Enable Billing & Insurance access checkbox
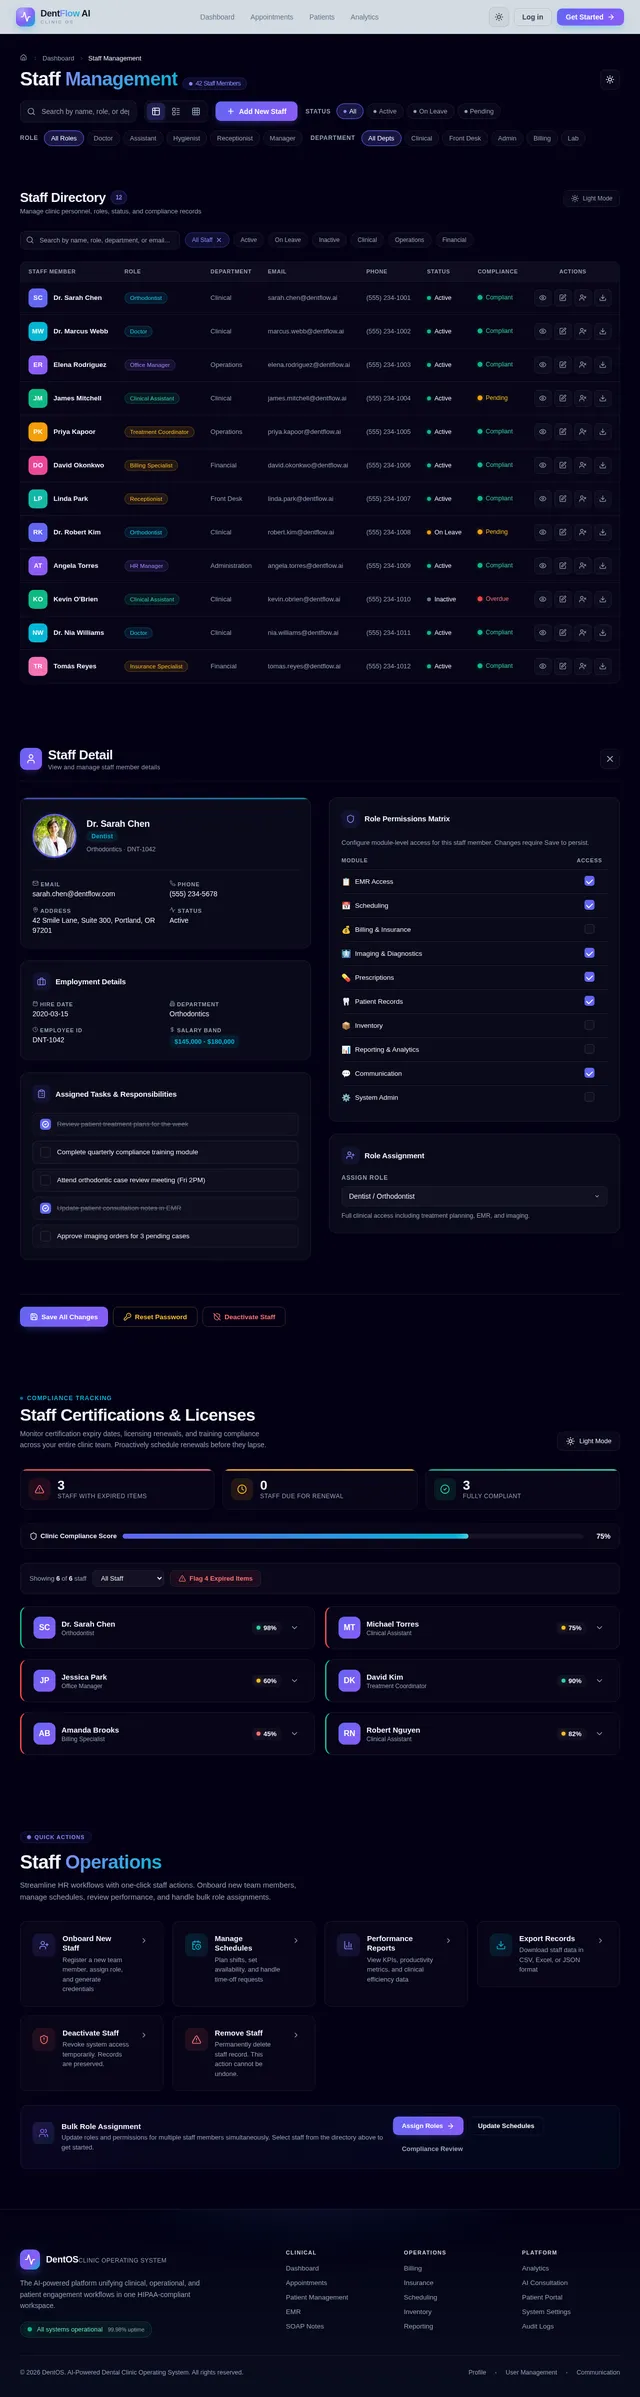The width and height of the screenshot is (640, 2397). 589,929
